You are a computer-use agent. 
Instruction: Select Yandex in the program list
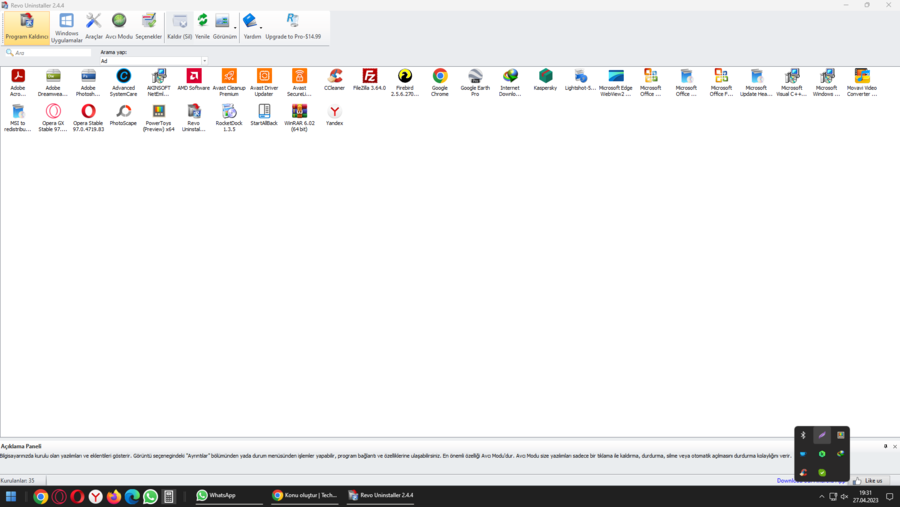point(334,115)
